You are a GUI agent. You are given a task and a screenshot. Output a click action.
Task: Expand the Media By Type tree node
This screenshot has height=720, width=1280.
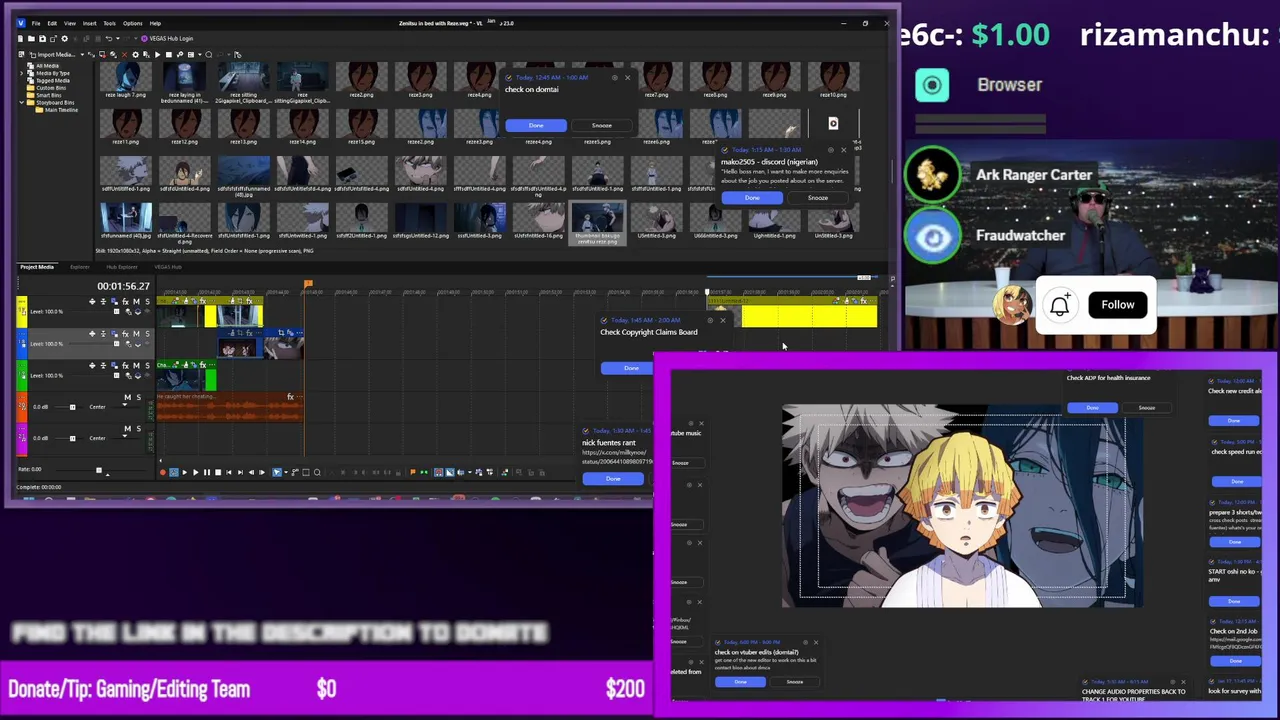pyautogui.click(x=21, y=73)
